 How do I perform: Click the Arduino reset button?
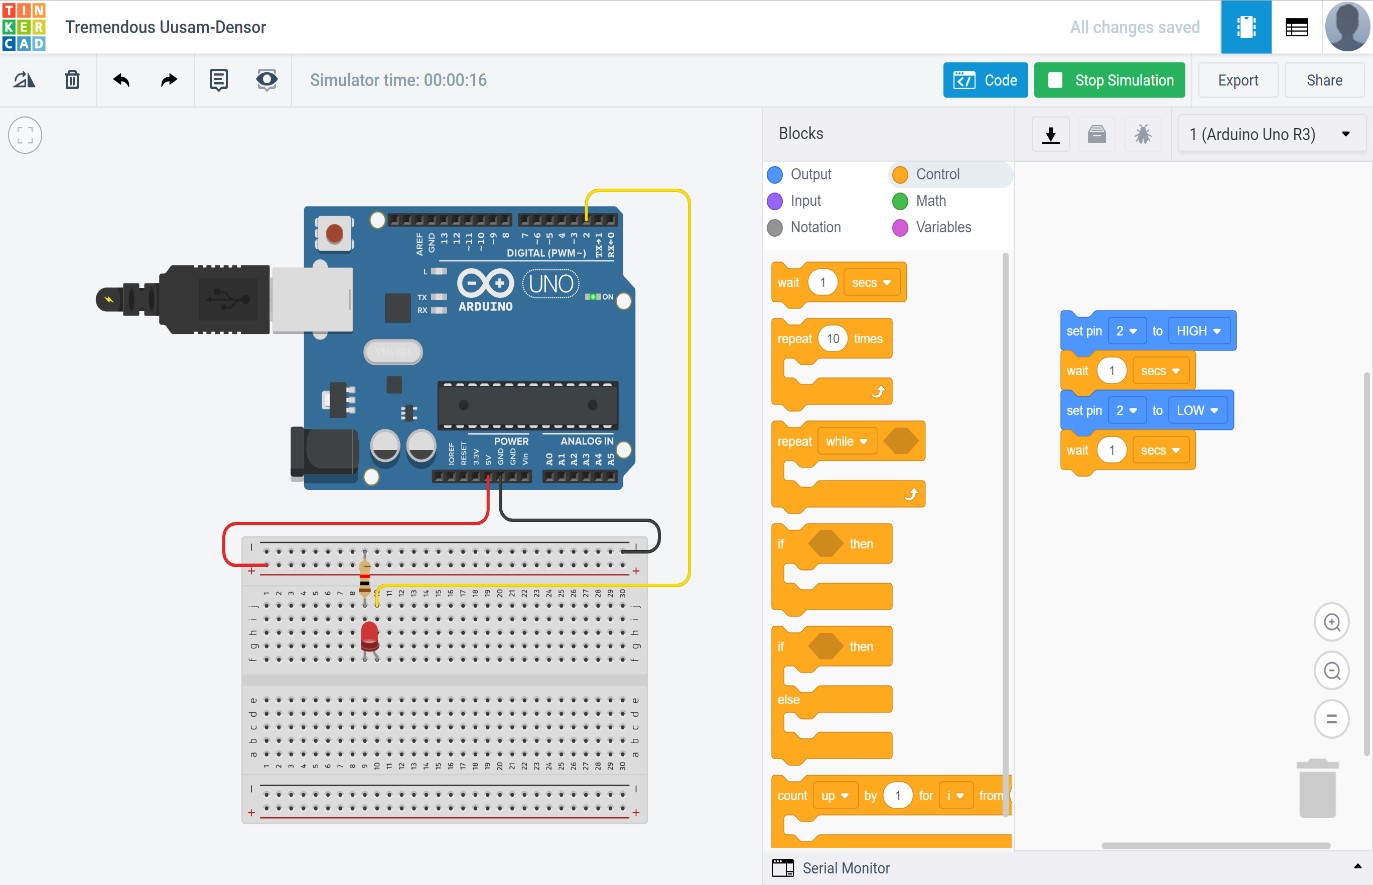tap(333, 234)
